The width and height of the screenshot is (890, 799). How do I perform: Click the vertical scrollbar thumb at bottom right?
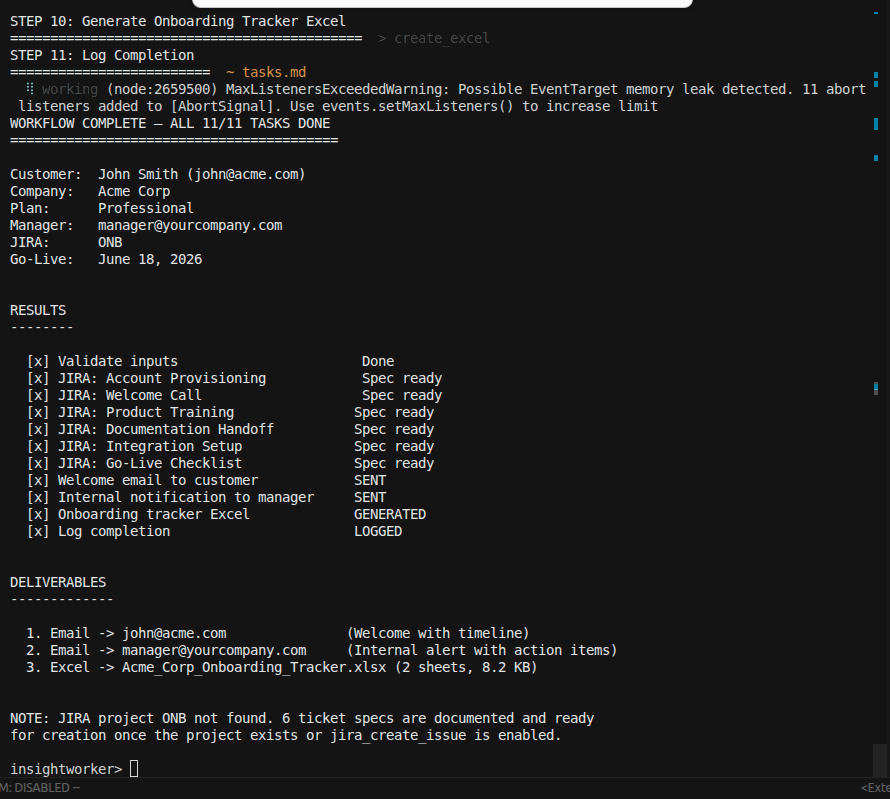coord(879,760)
